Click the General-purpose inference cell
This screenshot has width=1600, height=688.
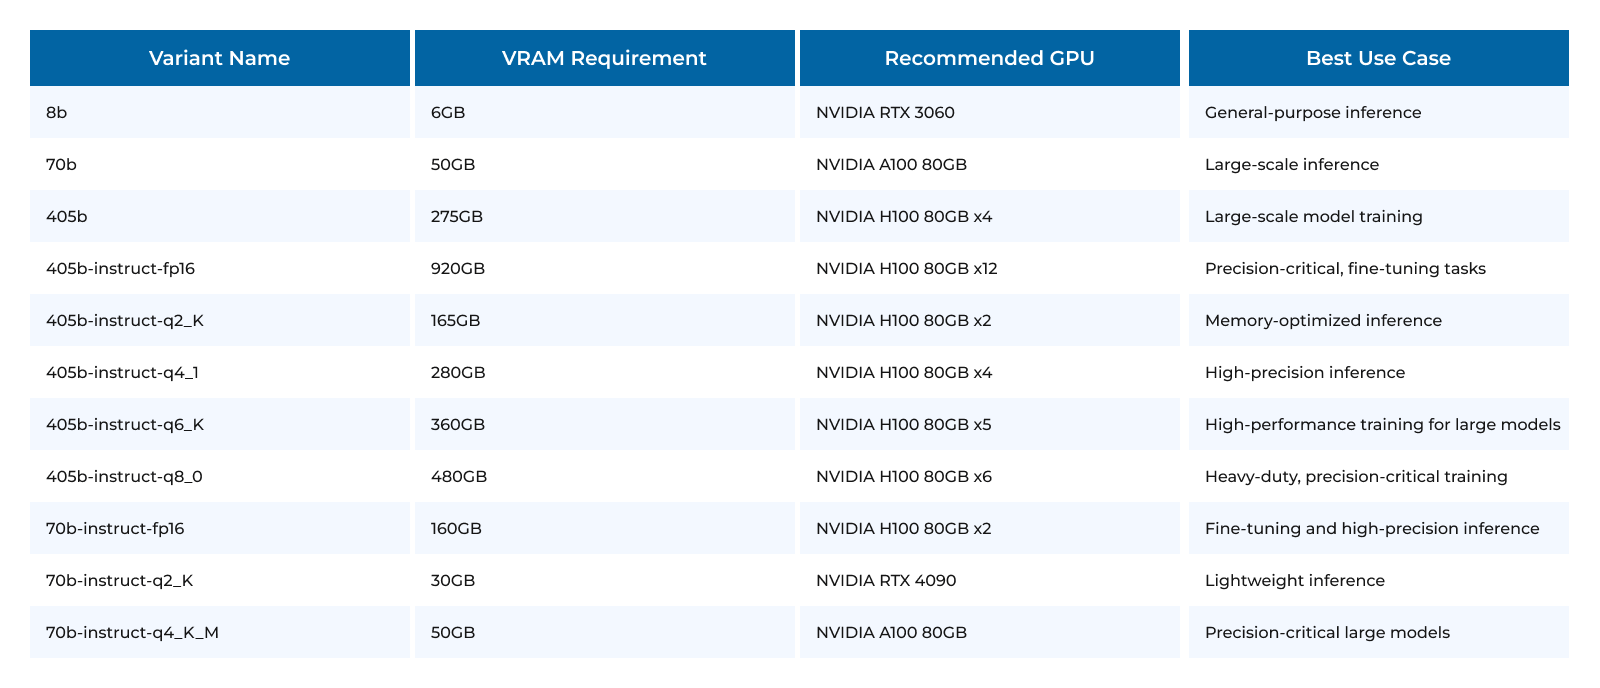(x=1313, y=113)
